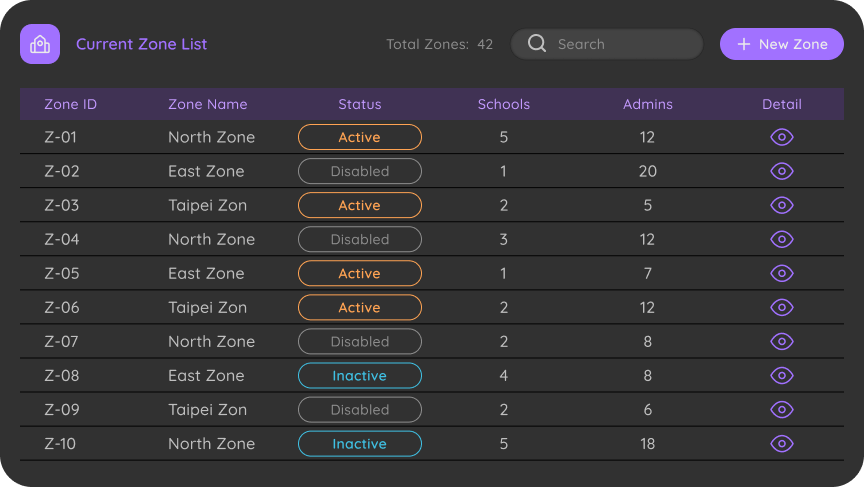Show details for zone Z-06
The width and height of the screenshot is (864, 487).
tap(781, 307)
